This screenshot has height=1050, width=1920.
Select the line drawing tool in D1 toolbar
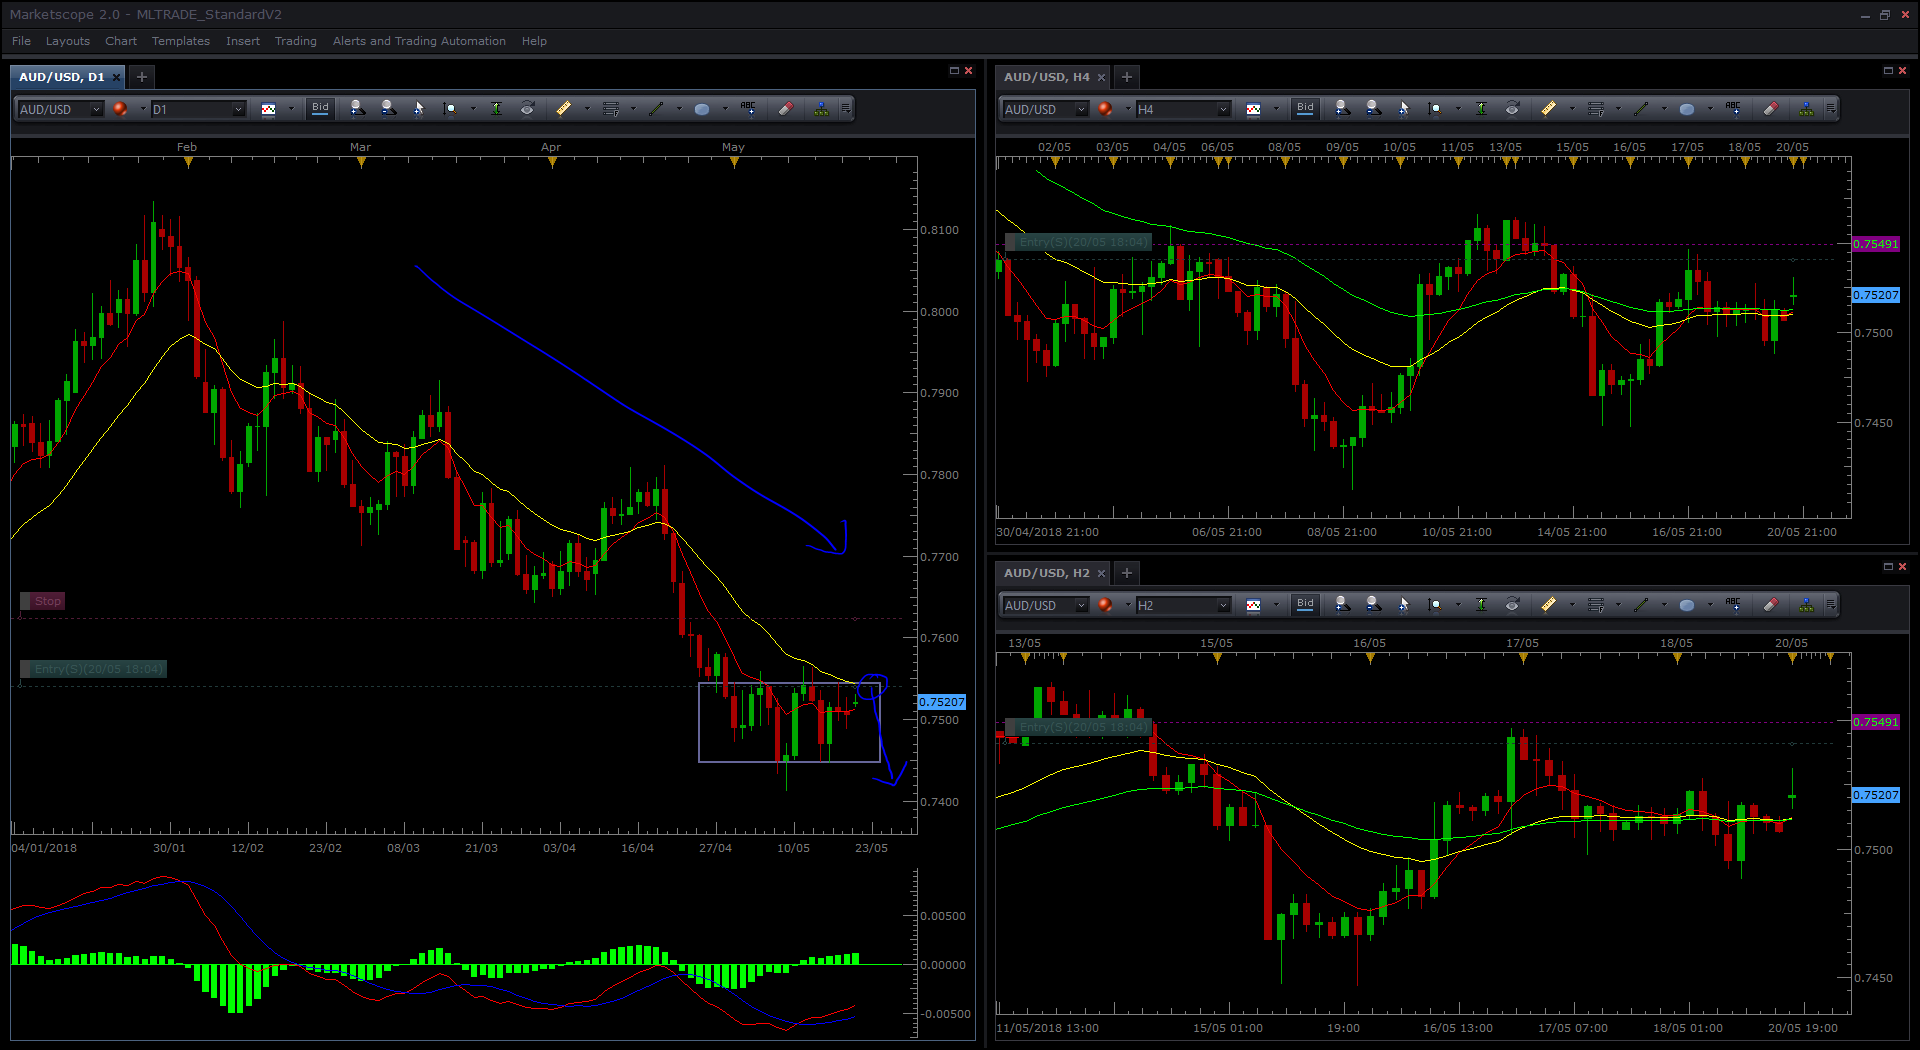656,109
